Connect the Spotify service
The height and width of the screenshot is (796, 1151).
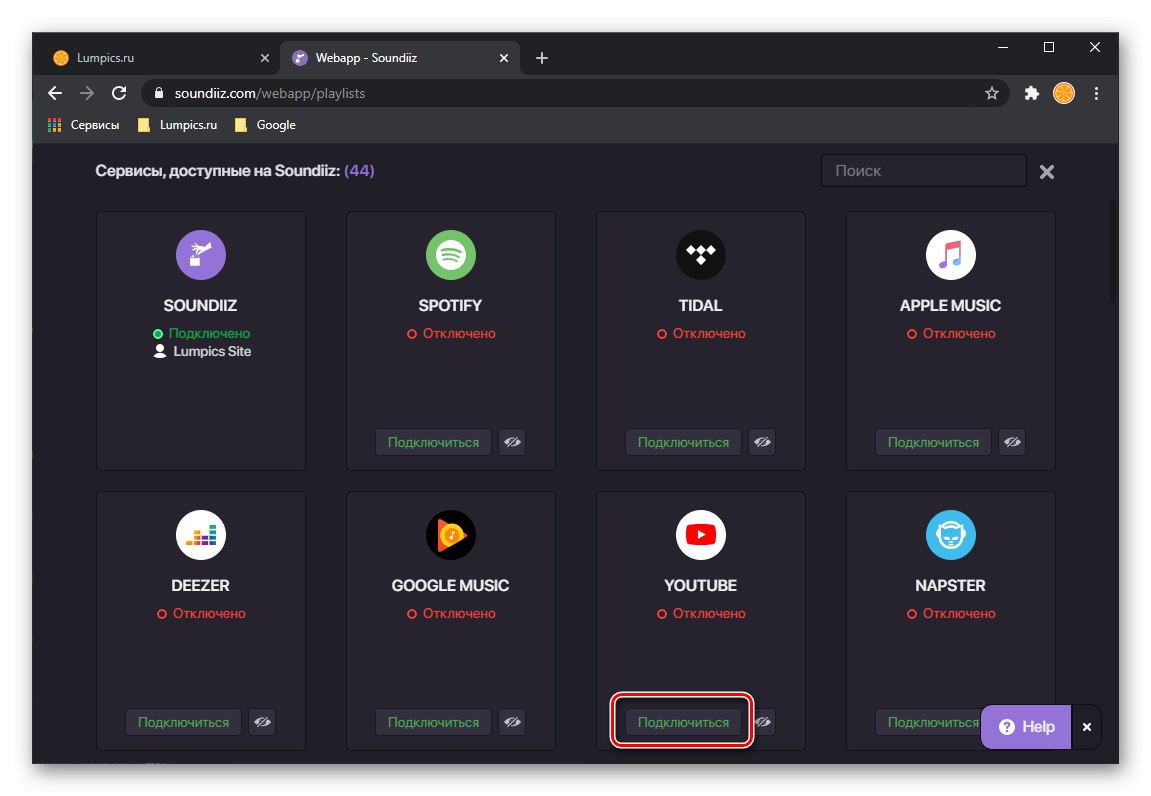433,442
